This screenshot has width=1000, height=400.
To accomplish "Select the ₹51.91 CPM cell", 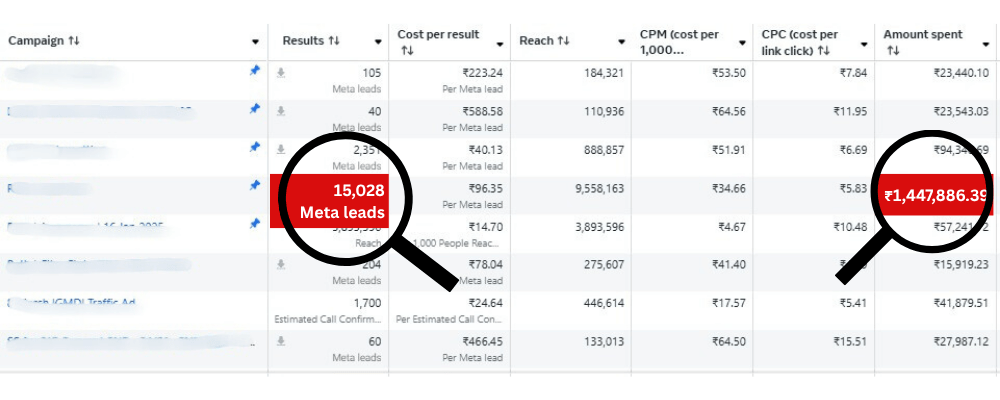I will click(x=729, y=150).
